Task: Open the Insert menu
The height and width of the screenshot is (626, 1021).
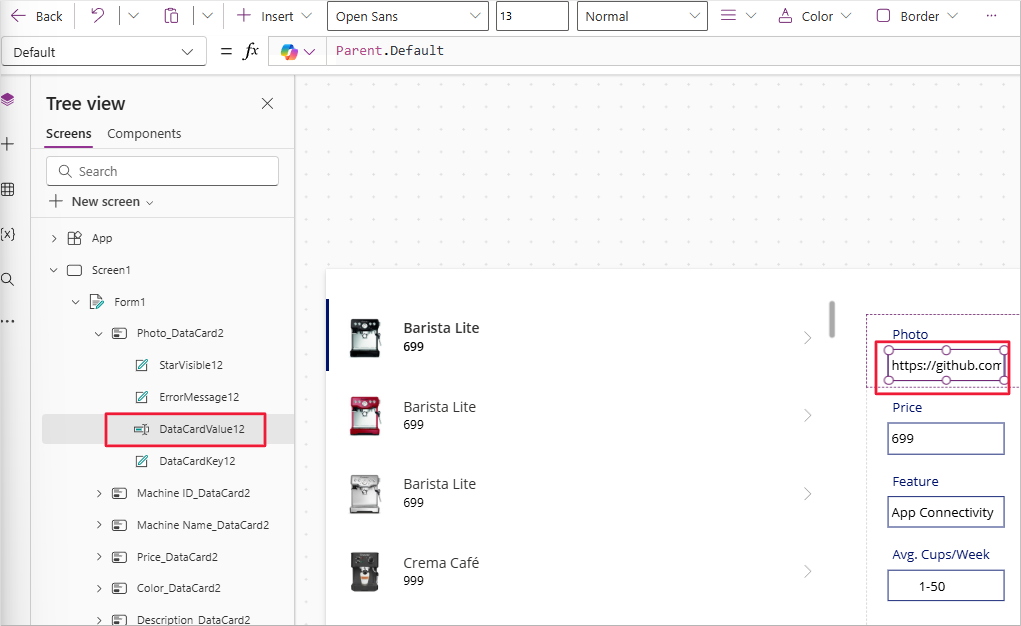Action: coord(274,16)
